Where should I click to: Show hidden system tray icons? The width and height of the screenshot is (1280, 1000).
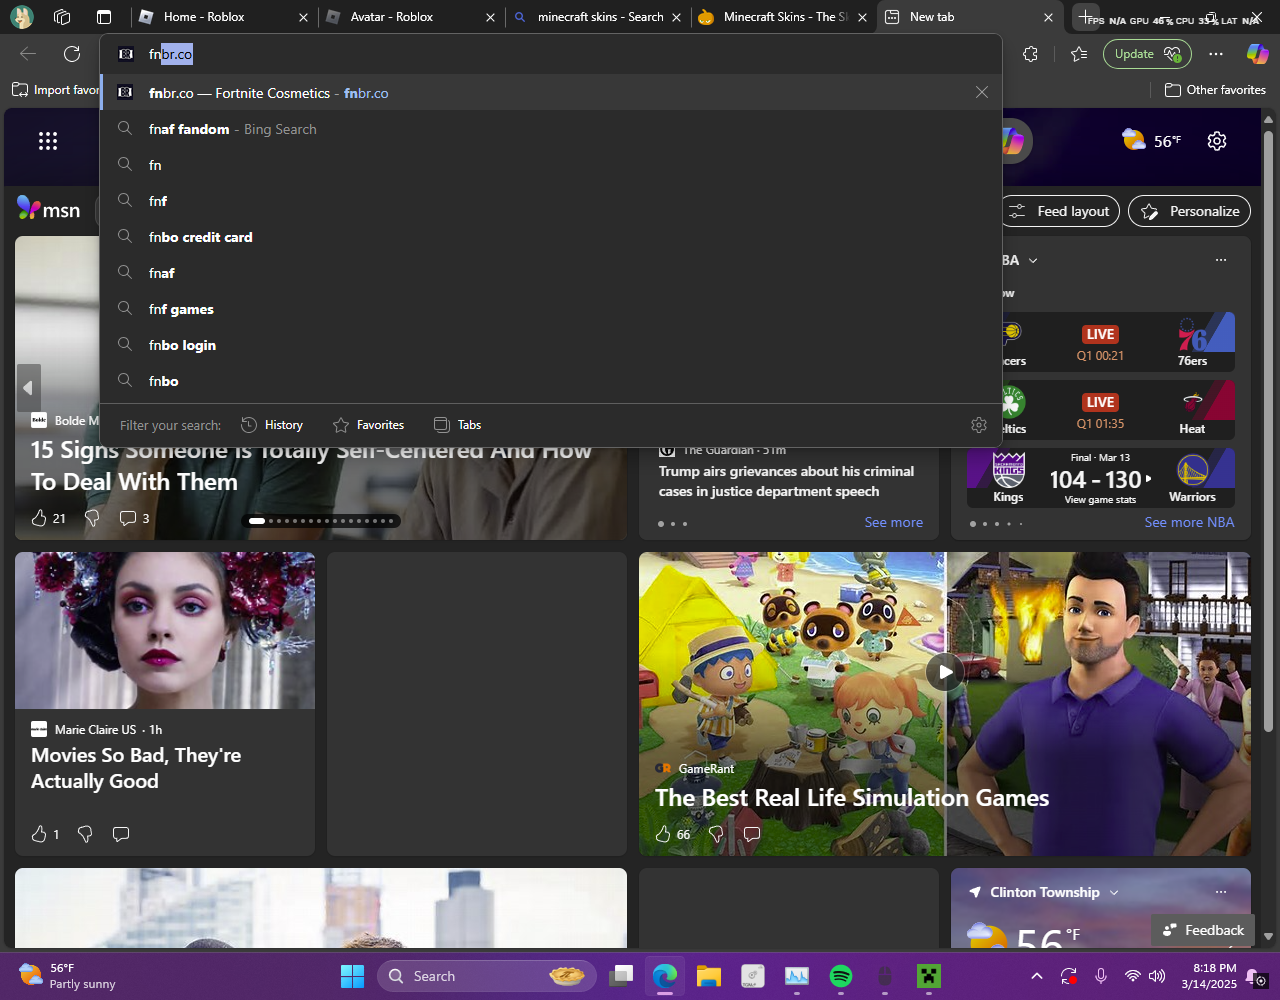point(1037,976)
